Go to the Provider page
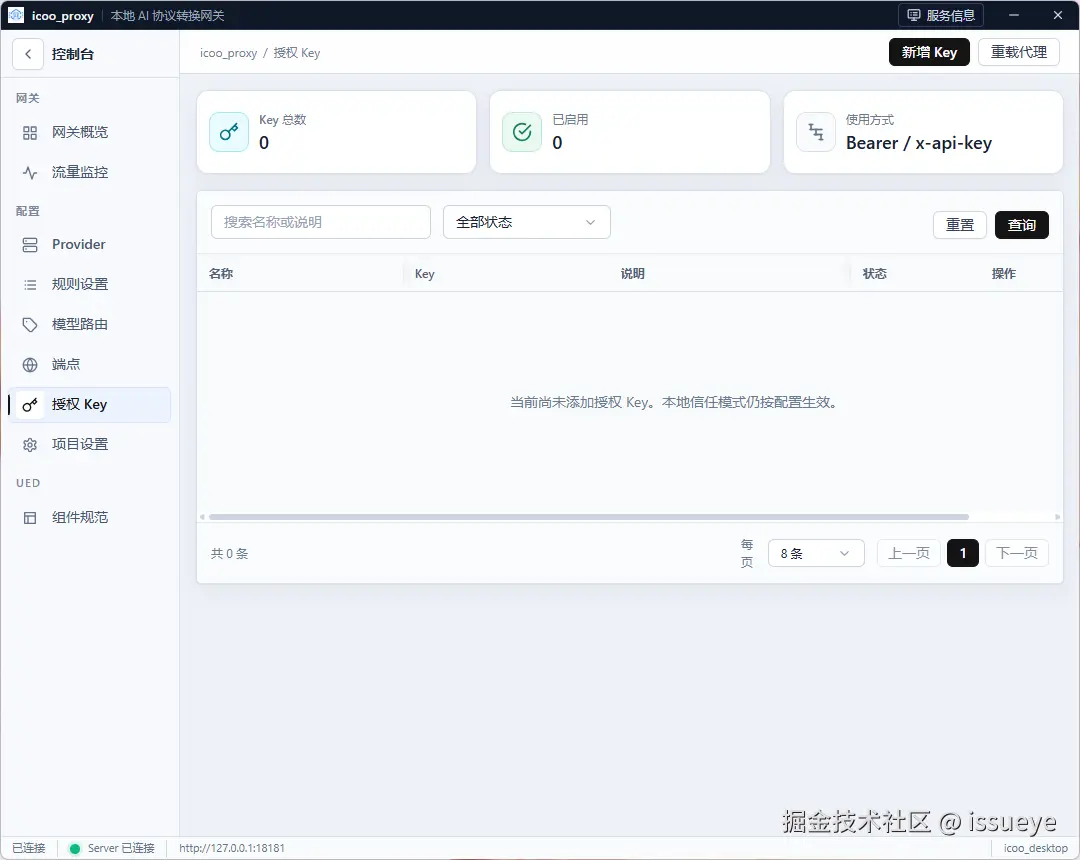The height and width of the screenshot is (860, 1080). (89, 245)
